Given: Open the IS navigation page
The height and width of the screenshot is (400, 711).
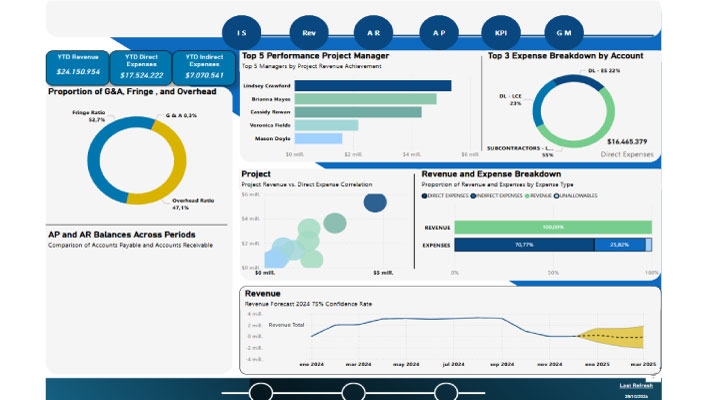Looking at the screenshot, I should (x=241, y=32).
